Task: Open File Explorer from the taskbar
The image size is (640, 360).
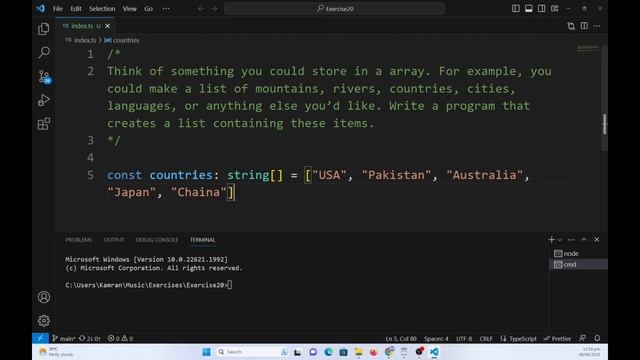Action: 358,352
